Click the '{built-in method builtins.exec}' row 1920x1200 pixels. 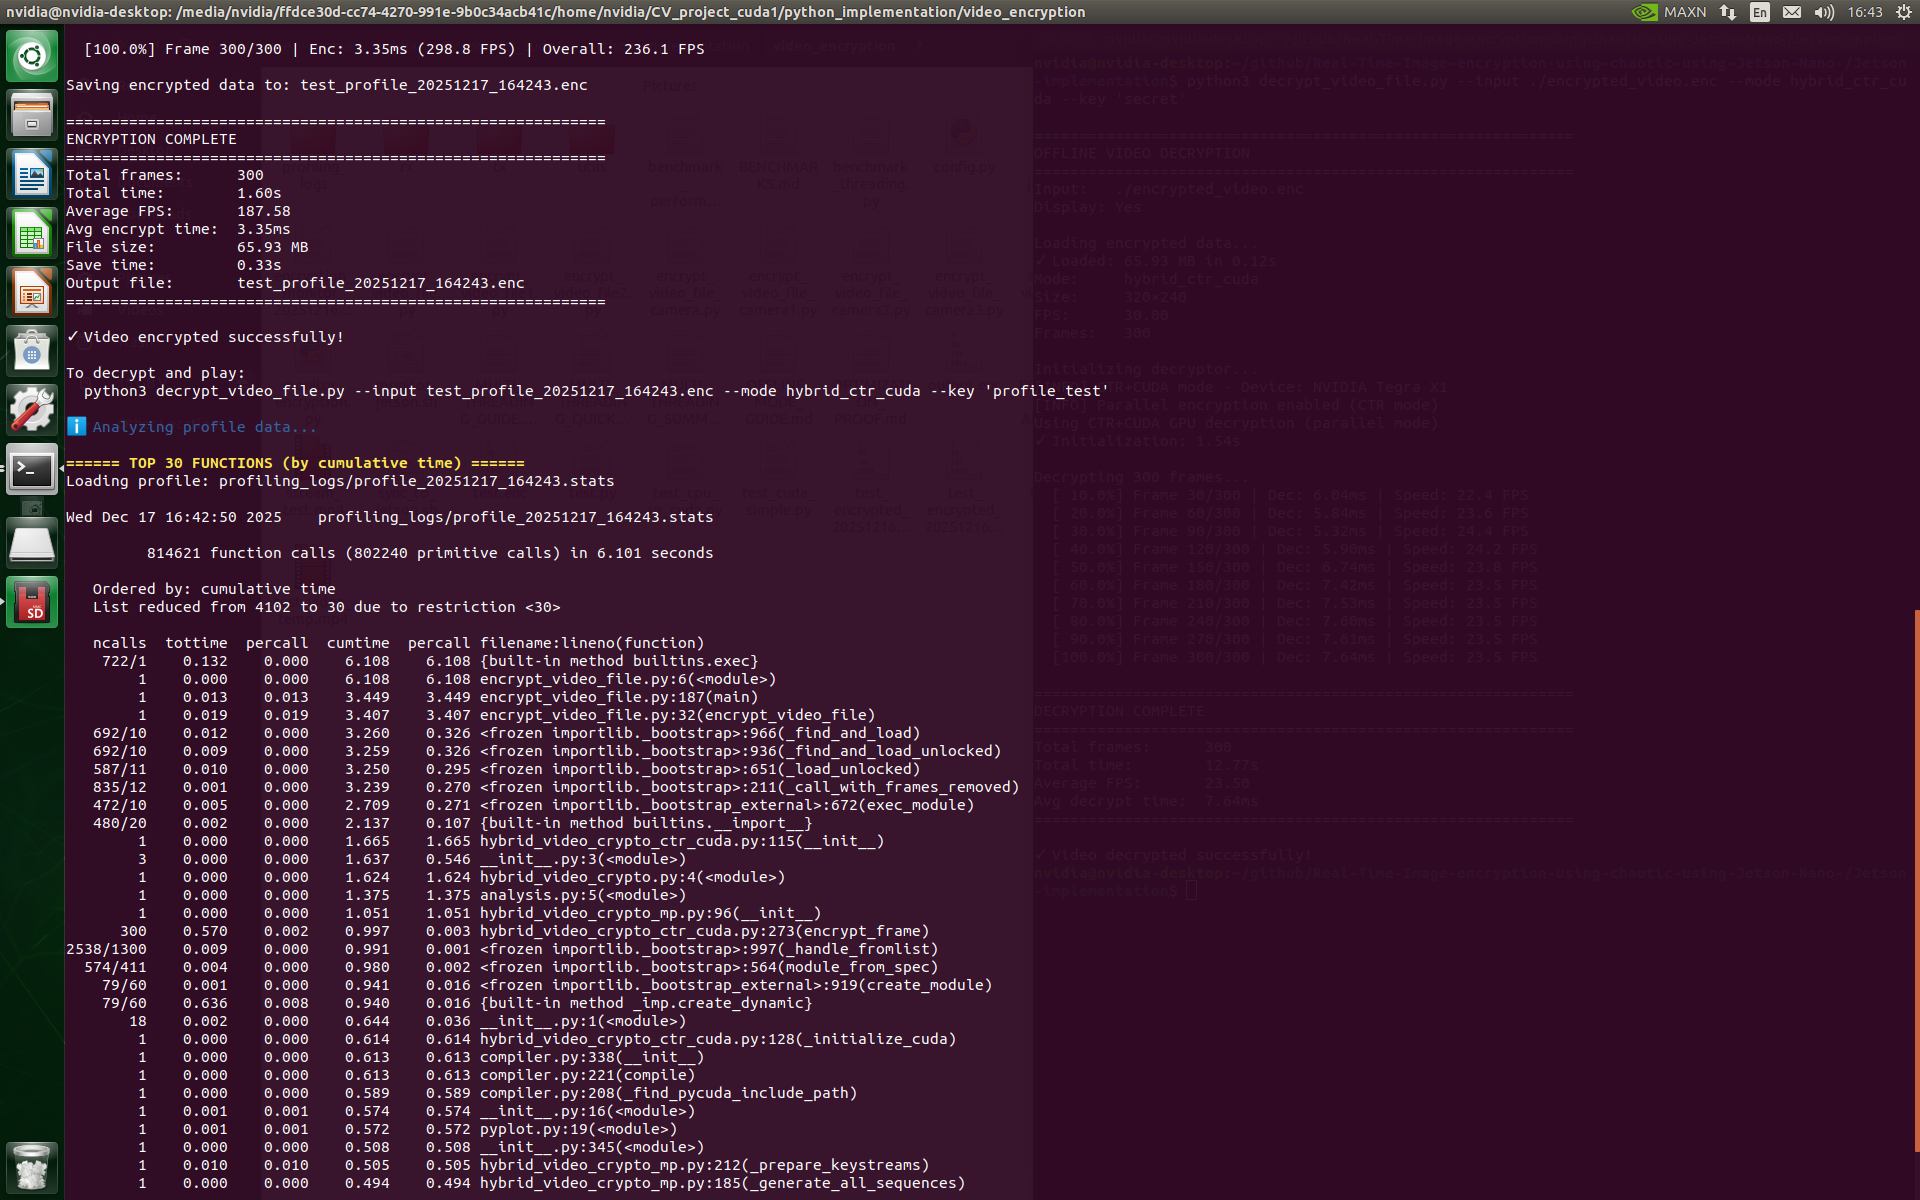pyautogui.click(x=412, y=661)
